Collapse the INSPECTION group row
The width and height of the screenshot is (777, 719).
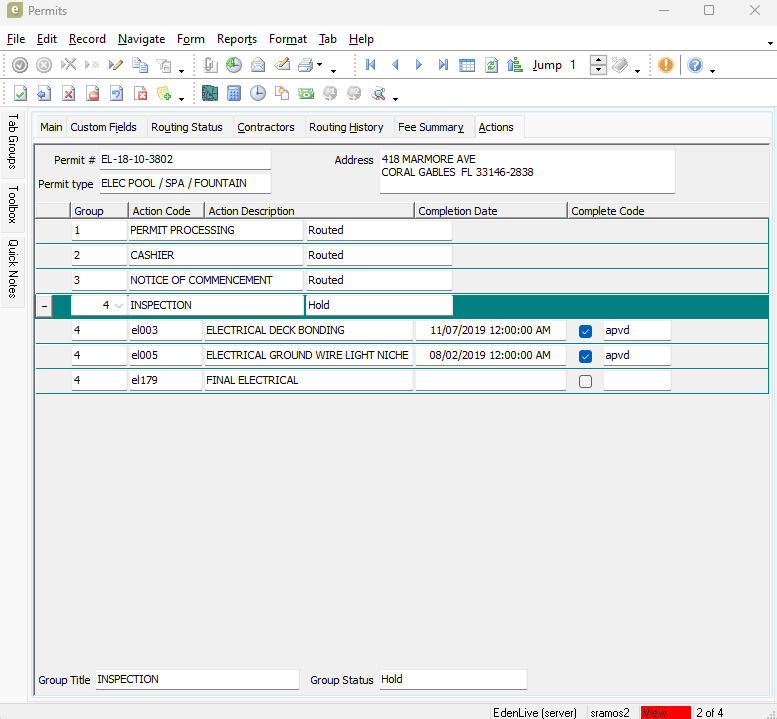(x=44, y=306)
